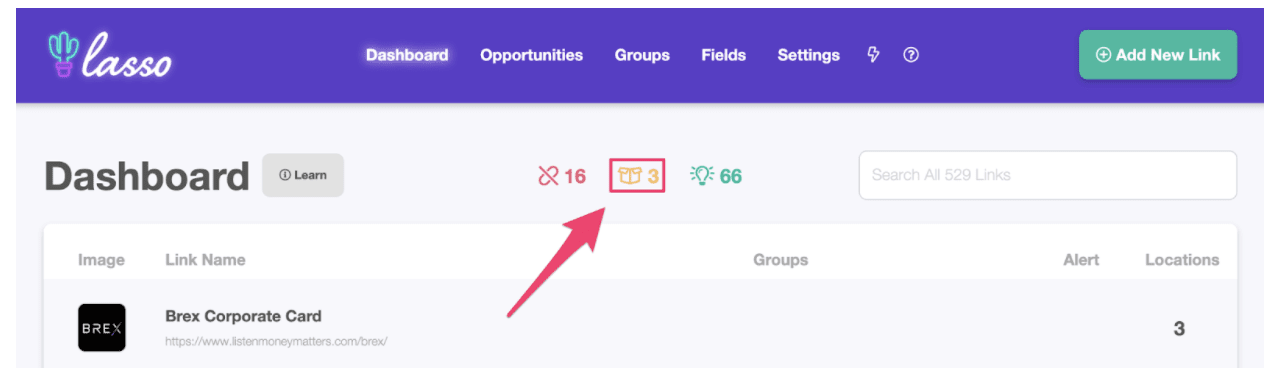Open the help question mark icon

[911, 55]
